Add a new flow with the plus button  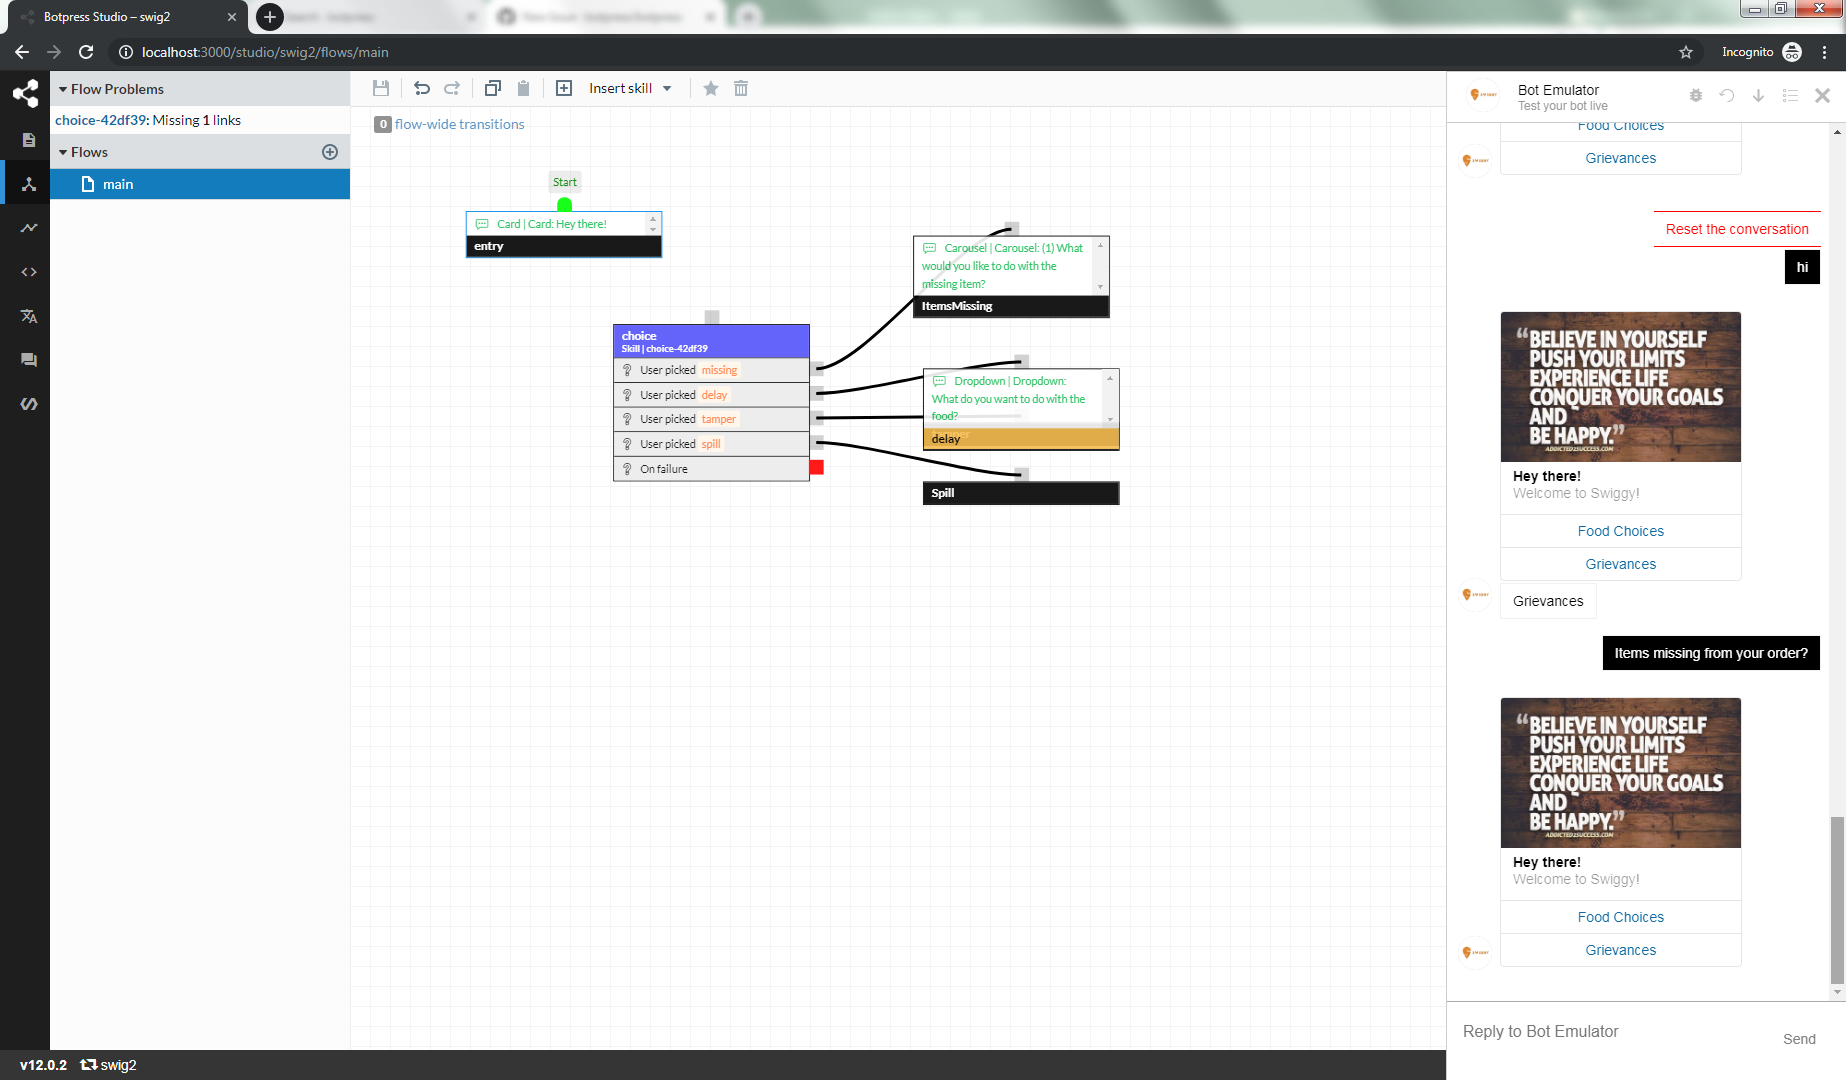click(x=330, y=151)
